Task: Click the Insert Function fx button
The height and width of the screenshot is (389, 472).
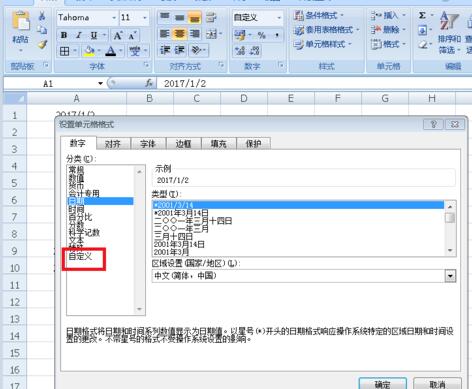Action: (149, 83)
